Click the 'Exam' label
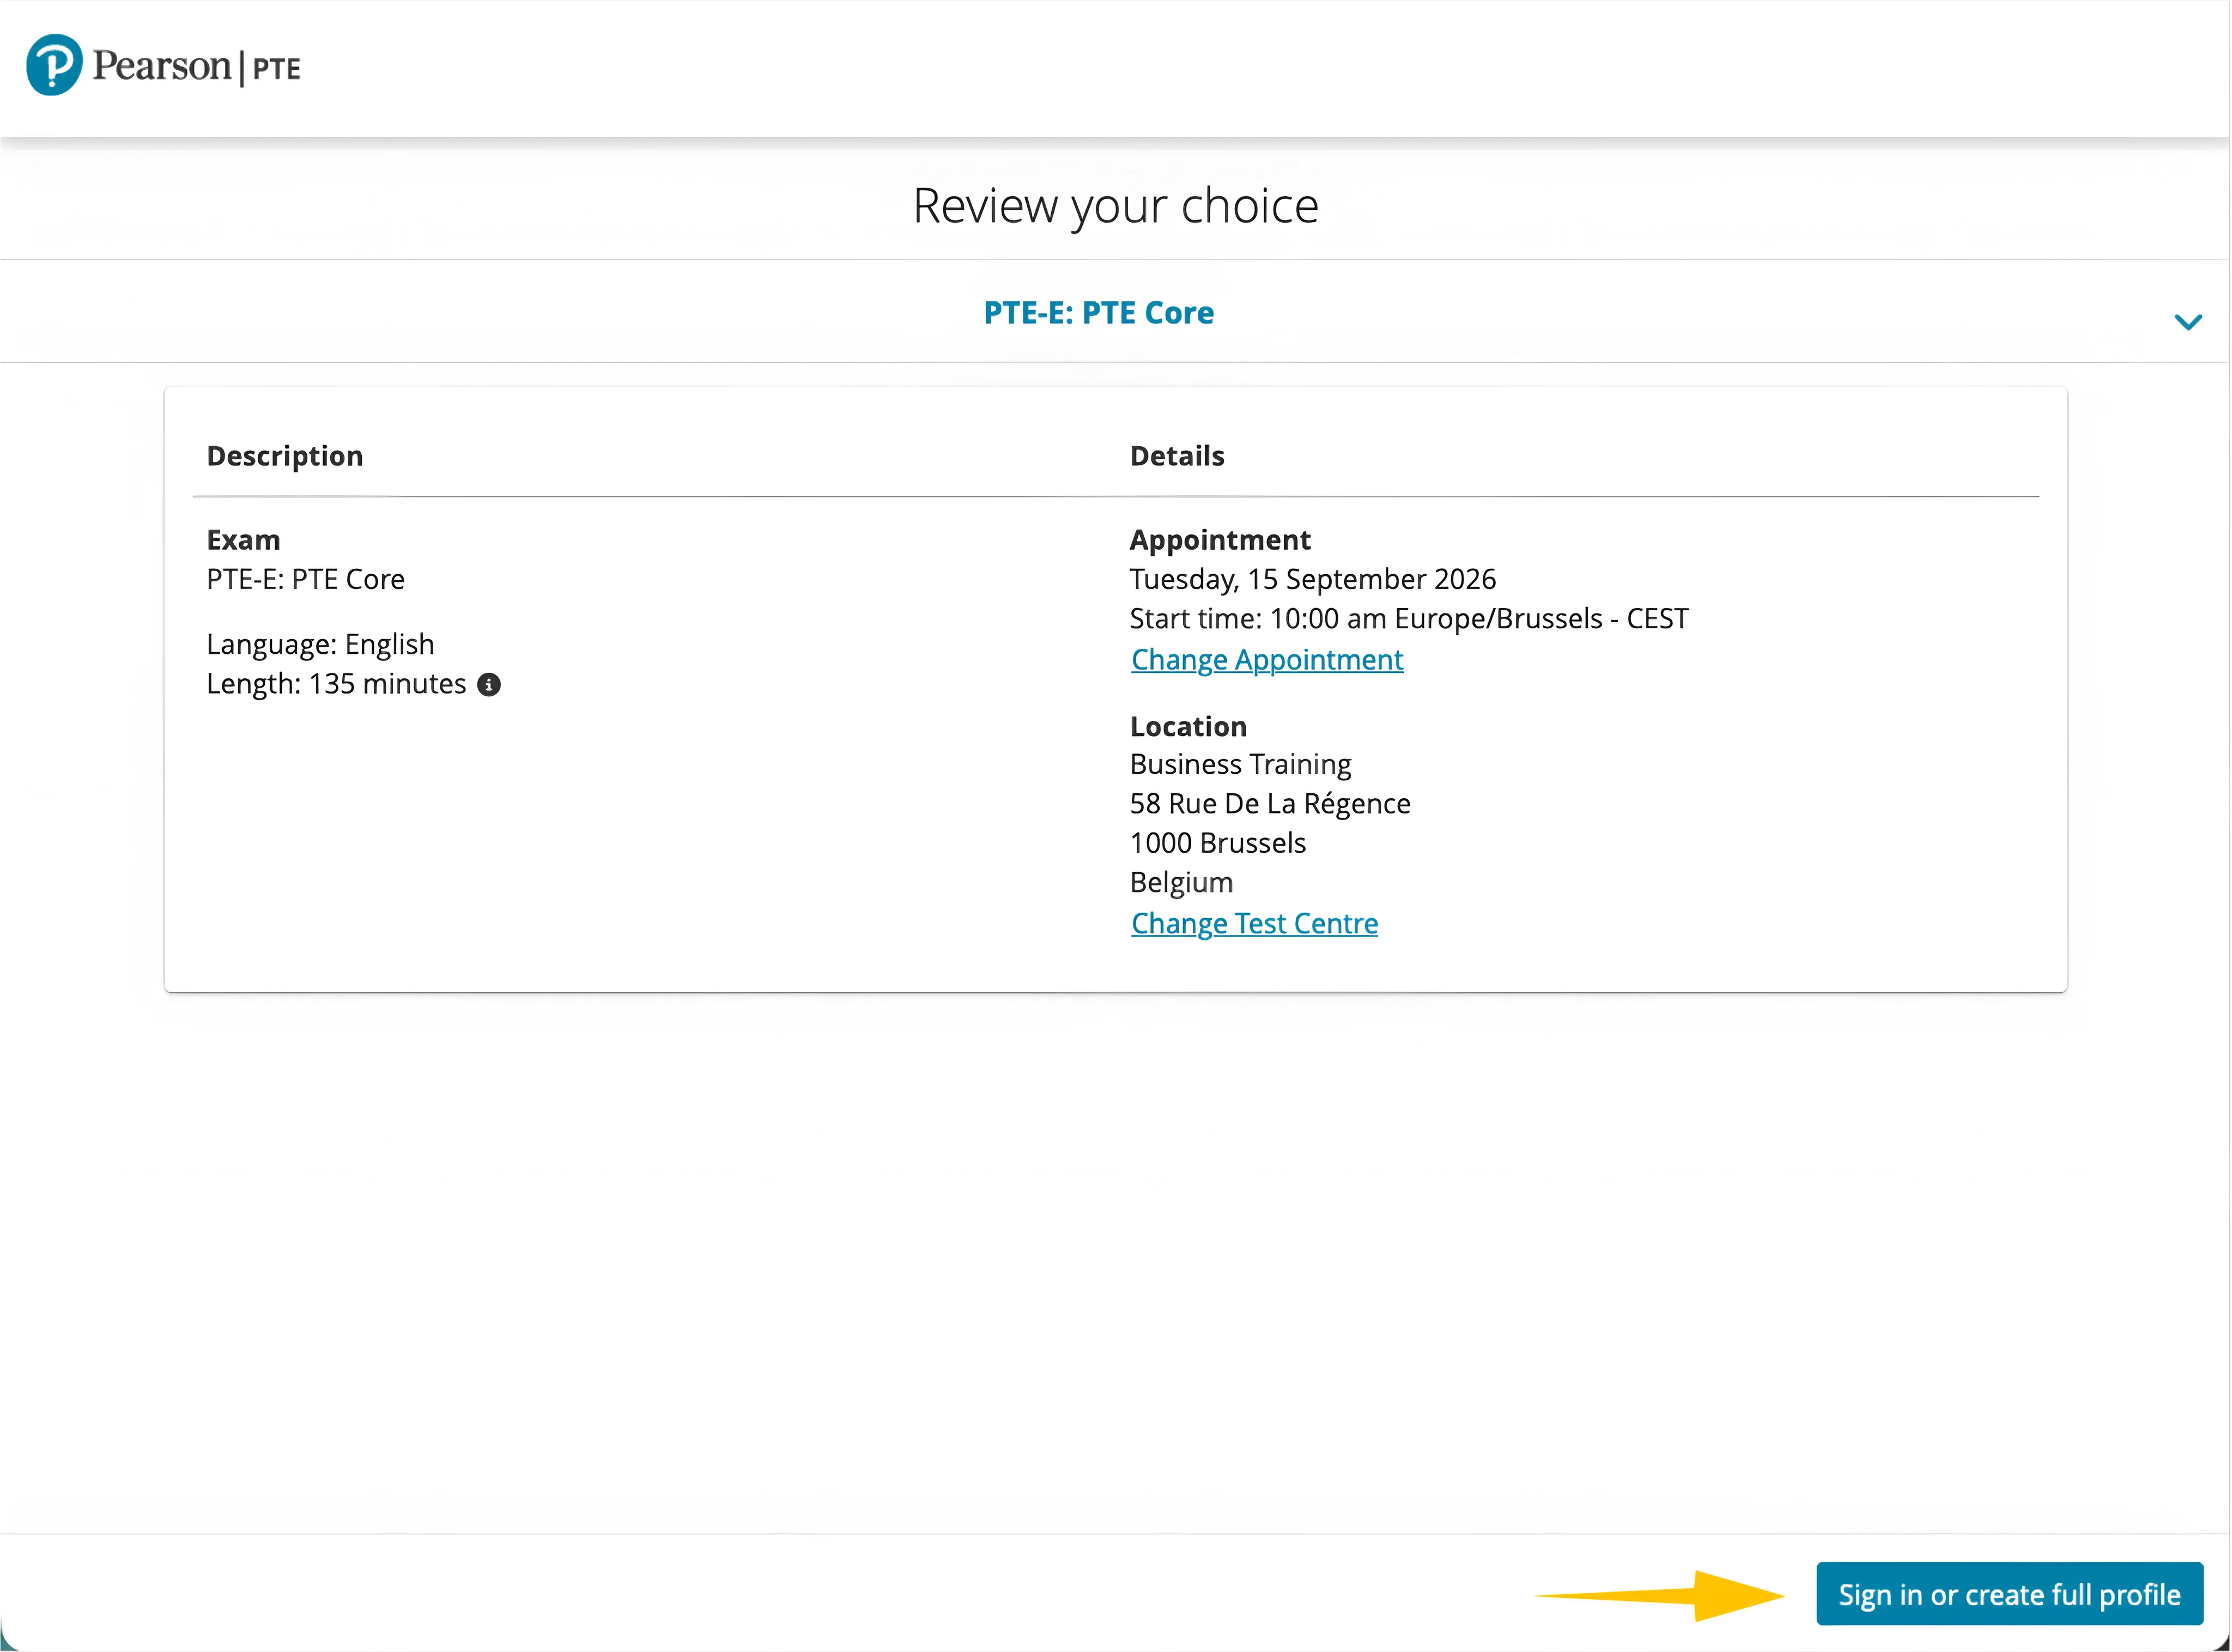The image size is (2232, 1652). tap(243, 540)
